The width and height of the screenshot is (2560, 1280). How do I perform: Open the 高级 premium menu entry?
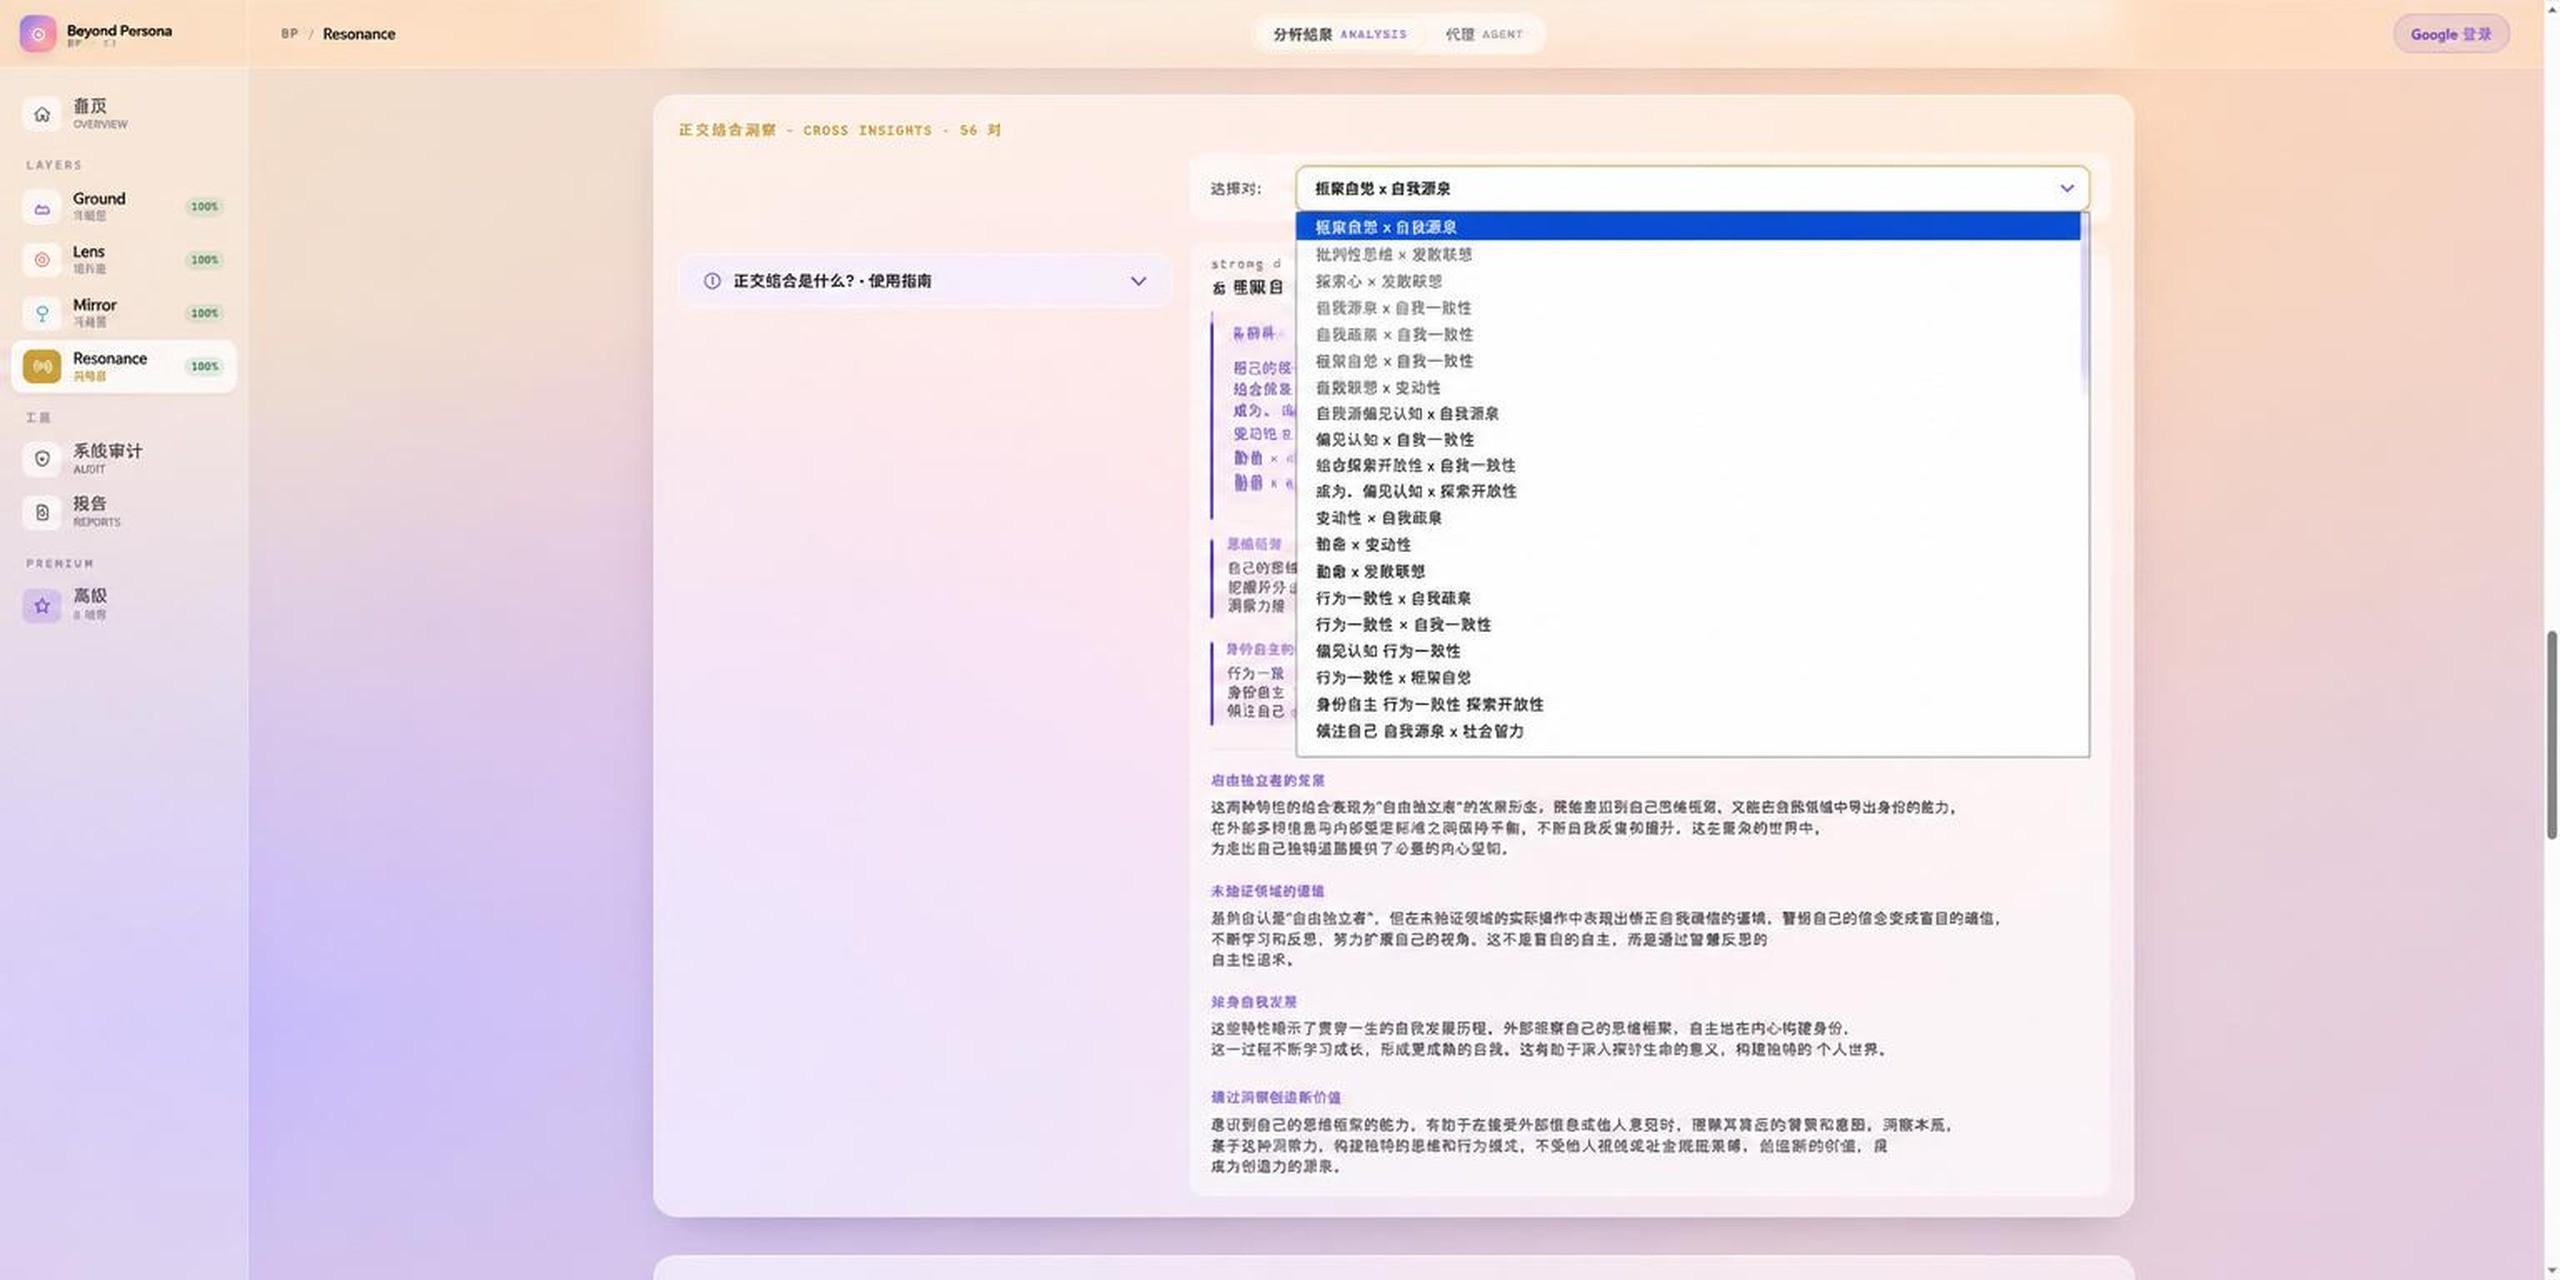coord(124,605)
